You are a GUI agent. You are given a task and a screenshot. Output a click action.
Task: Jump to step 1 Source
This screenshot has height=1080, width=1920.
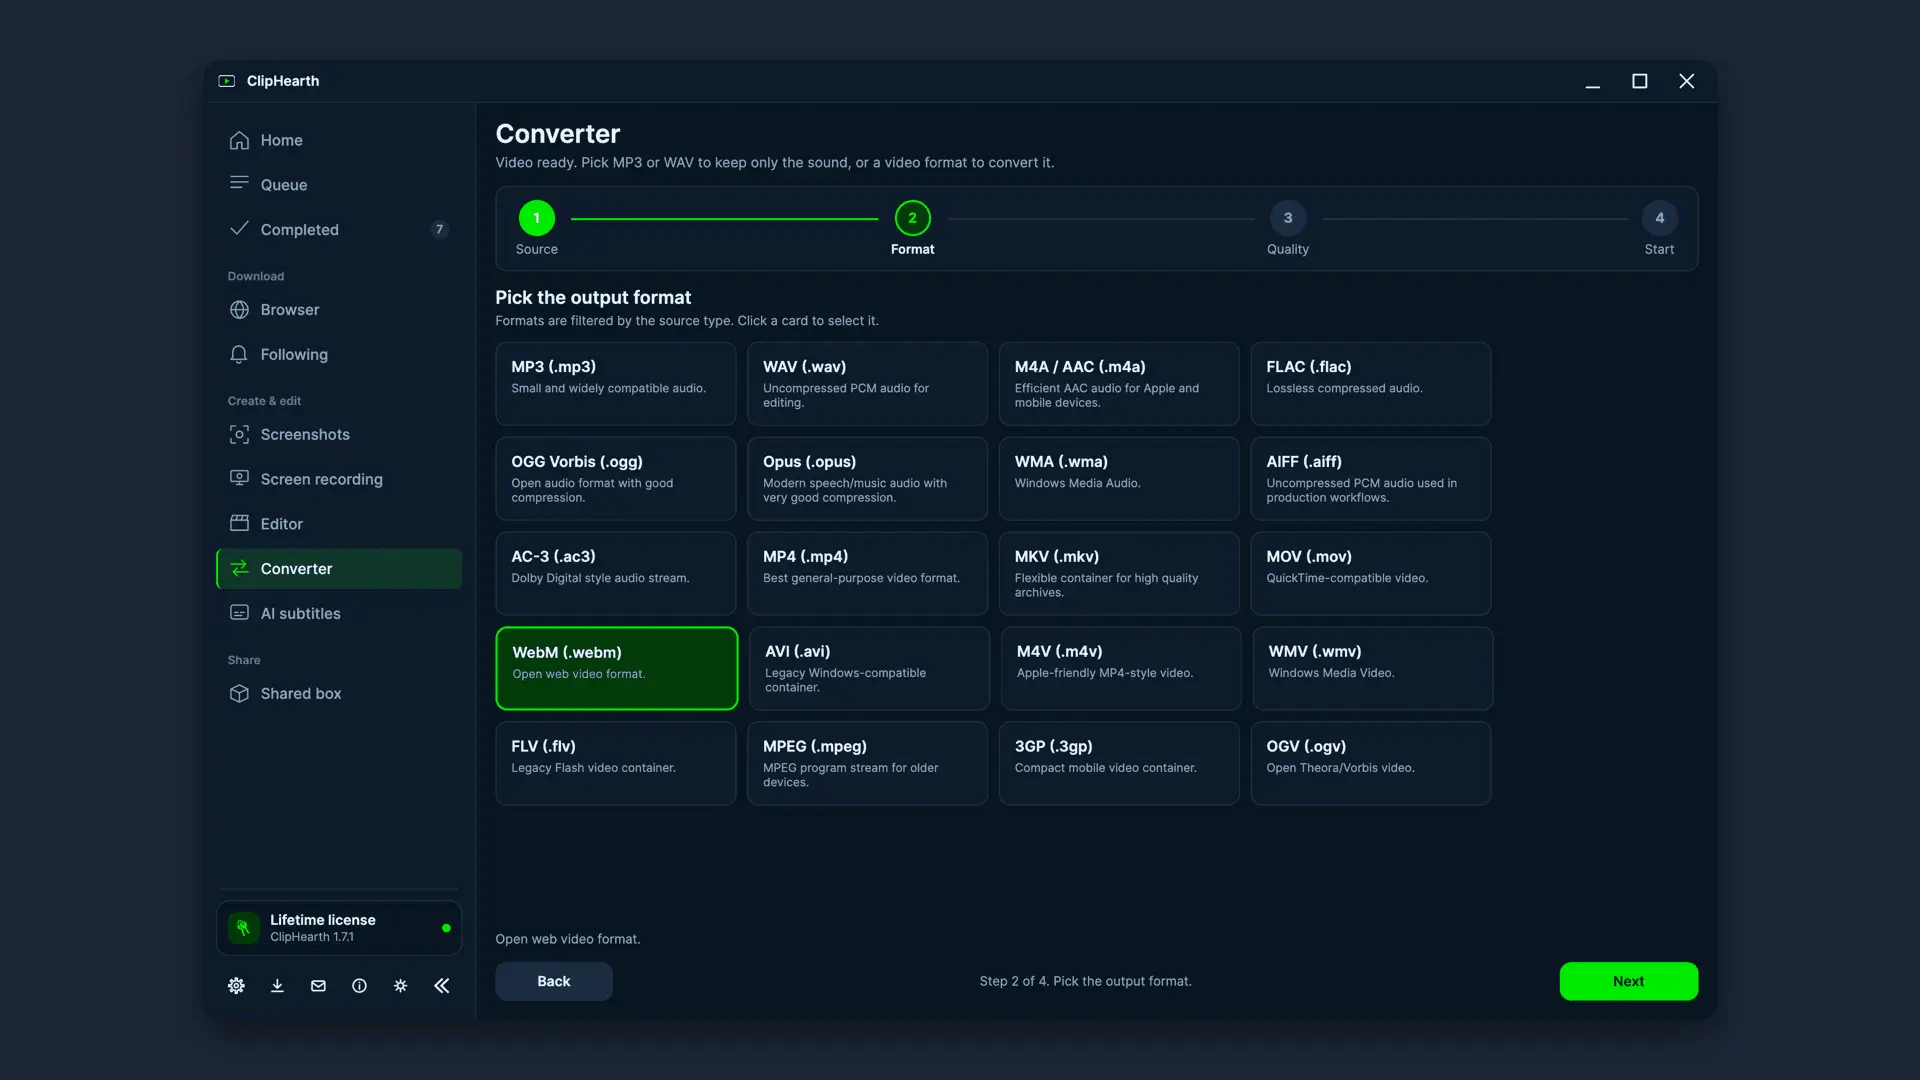click(536, 218)
